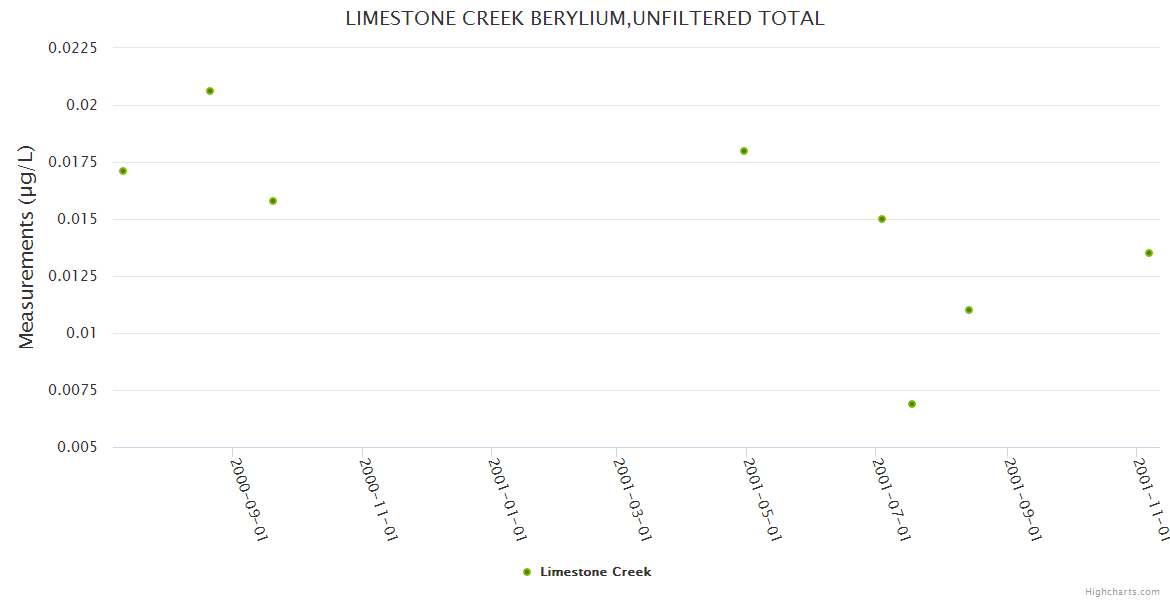
Task: Click the 0.0125 y-axis tick label
Action: click(75, 276)
